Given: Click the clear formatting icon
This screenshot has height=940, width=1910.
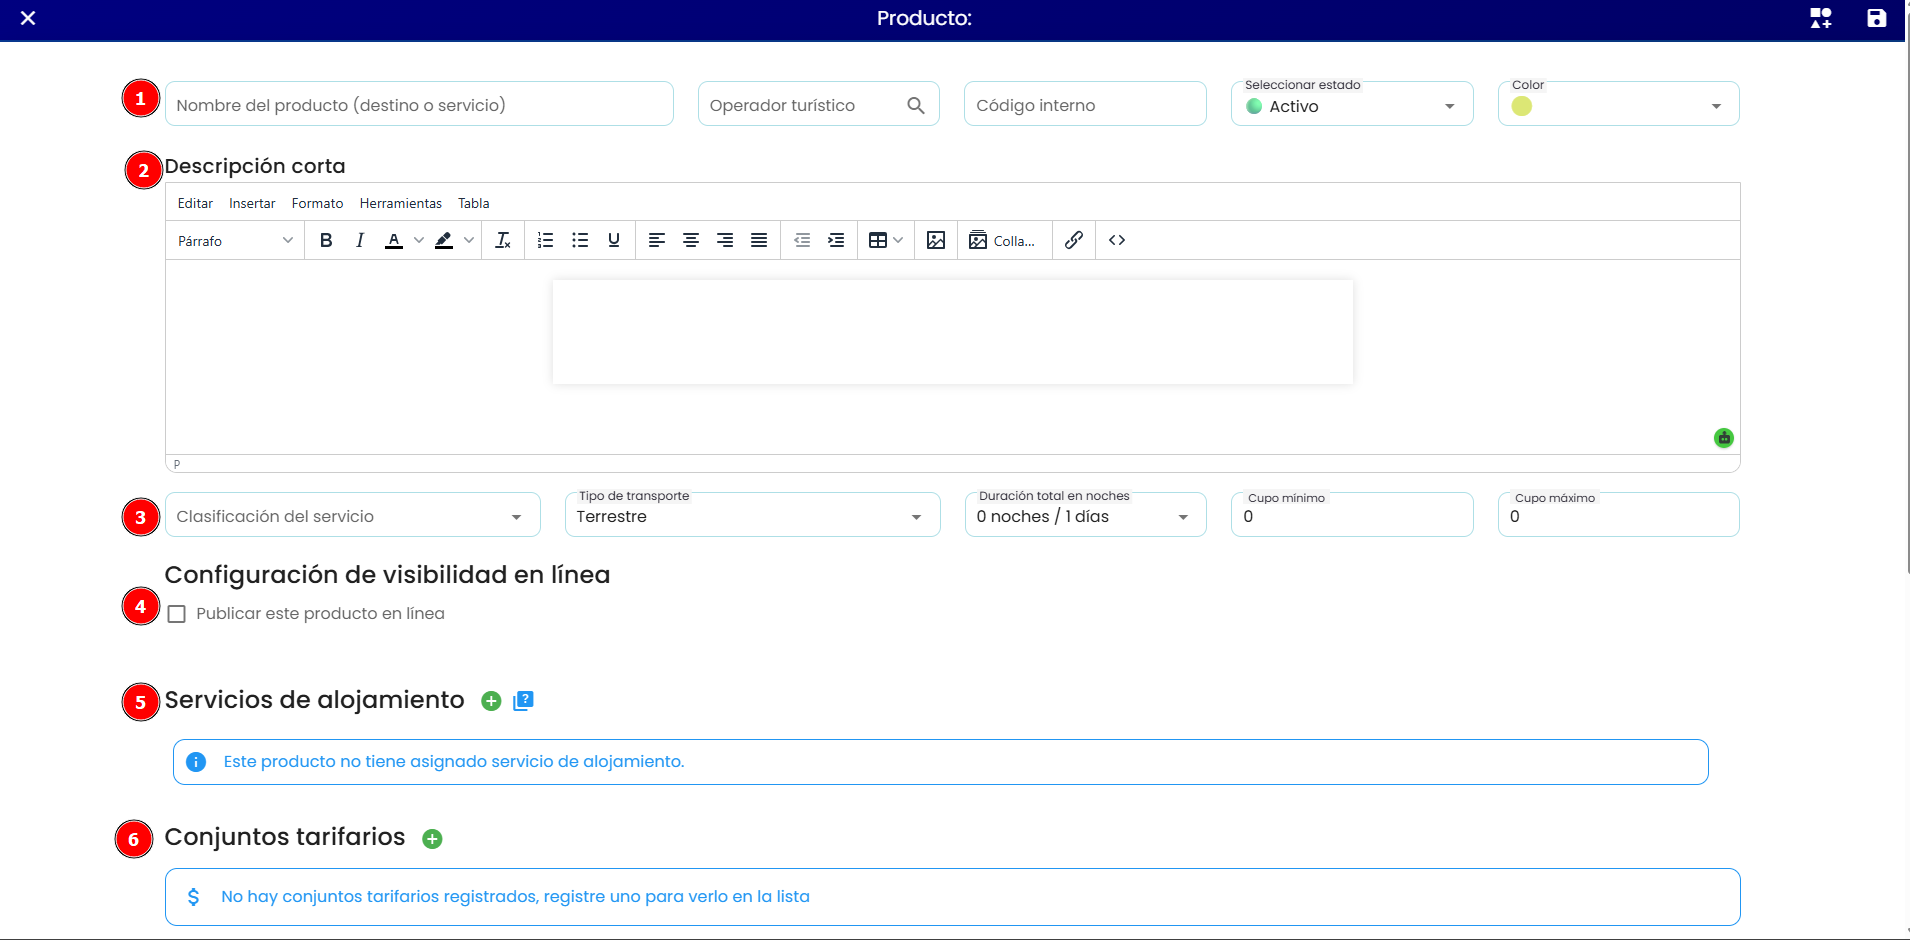Looking at the screenshot, I should coord(503,240).
